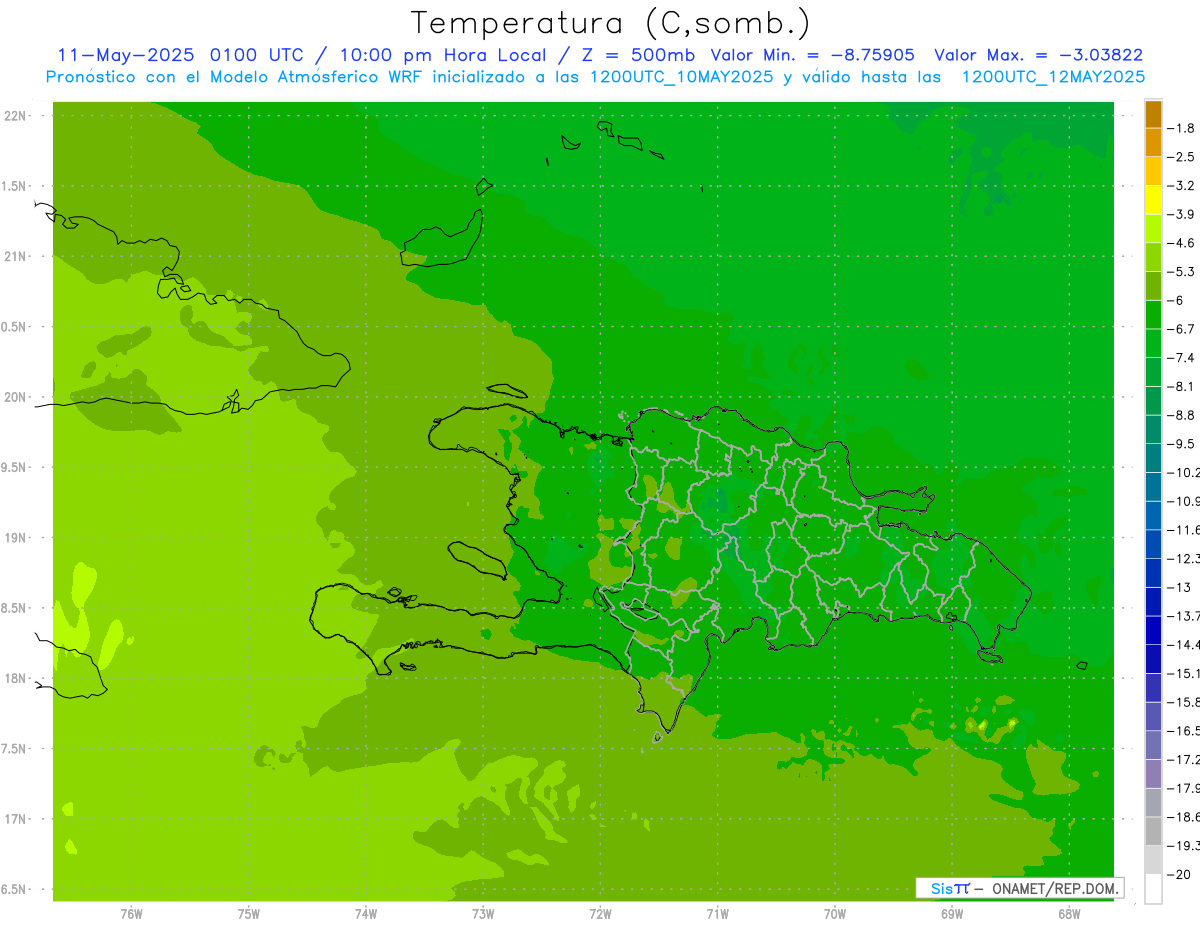Click the "7.5N" latitude axis label
Image resolution: width=1200 pixels, height=927 pixels.
(x=13, y=749)
